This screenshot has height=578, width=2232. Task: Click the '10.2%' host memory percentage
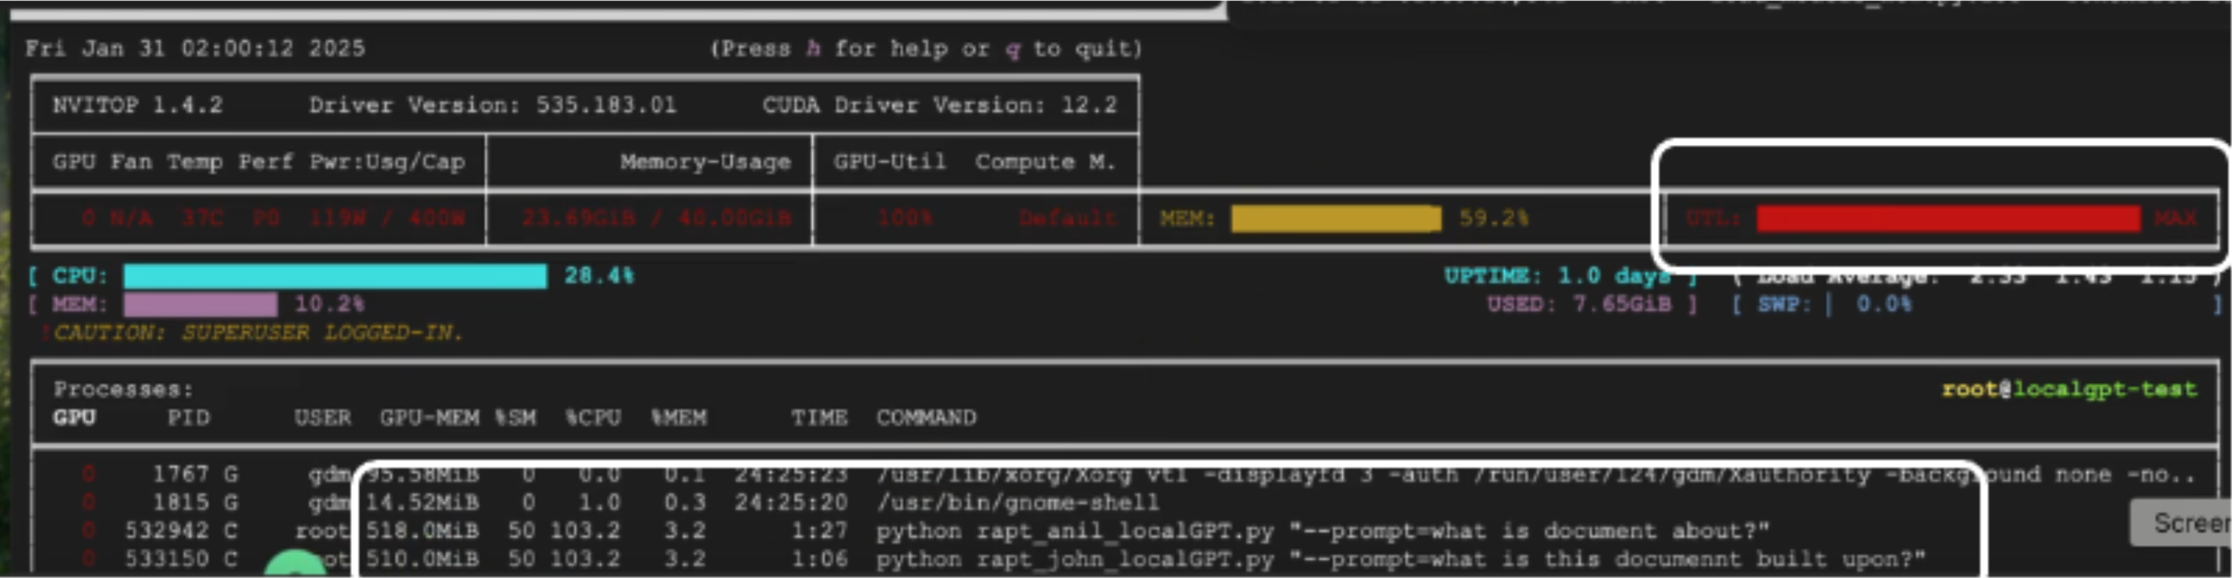(329, 304)
